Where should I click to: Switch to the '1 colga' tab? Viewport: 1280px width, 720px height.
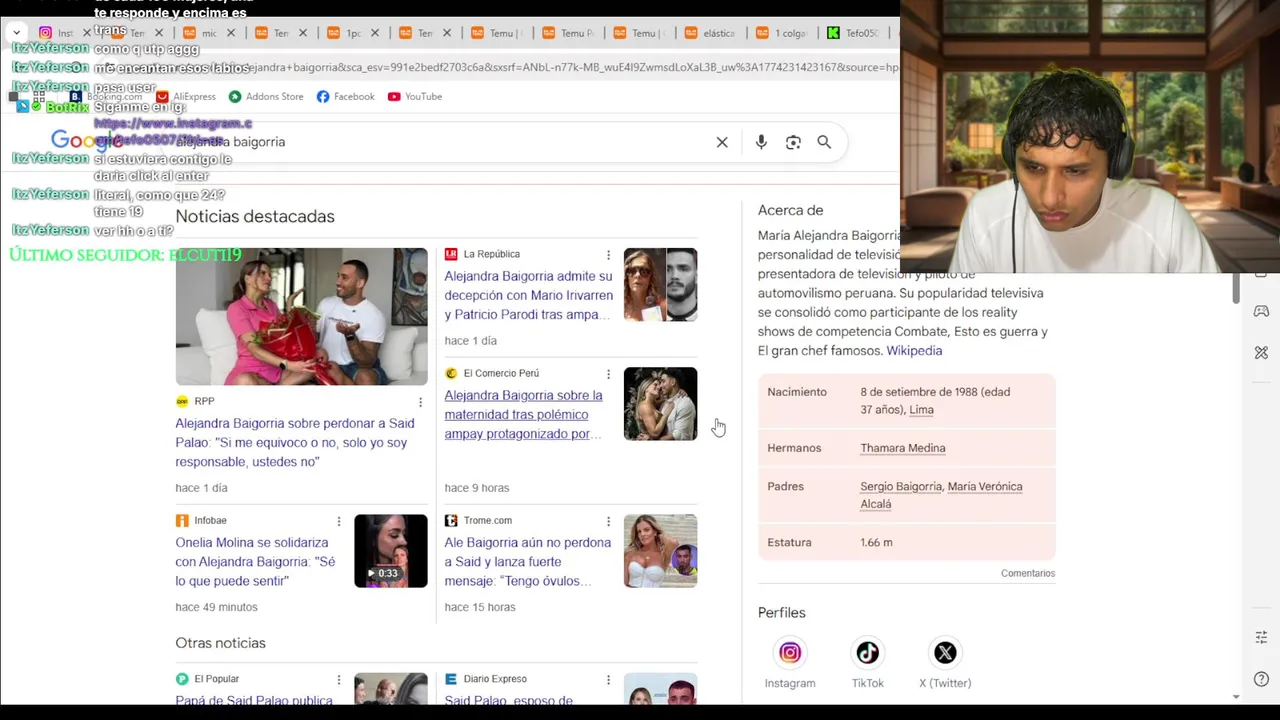point(783,33)
